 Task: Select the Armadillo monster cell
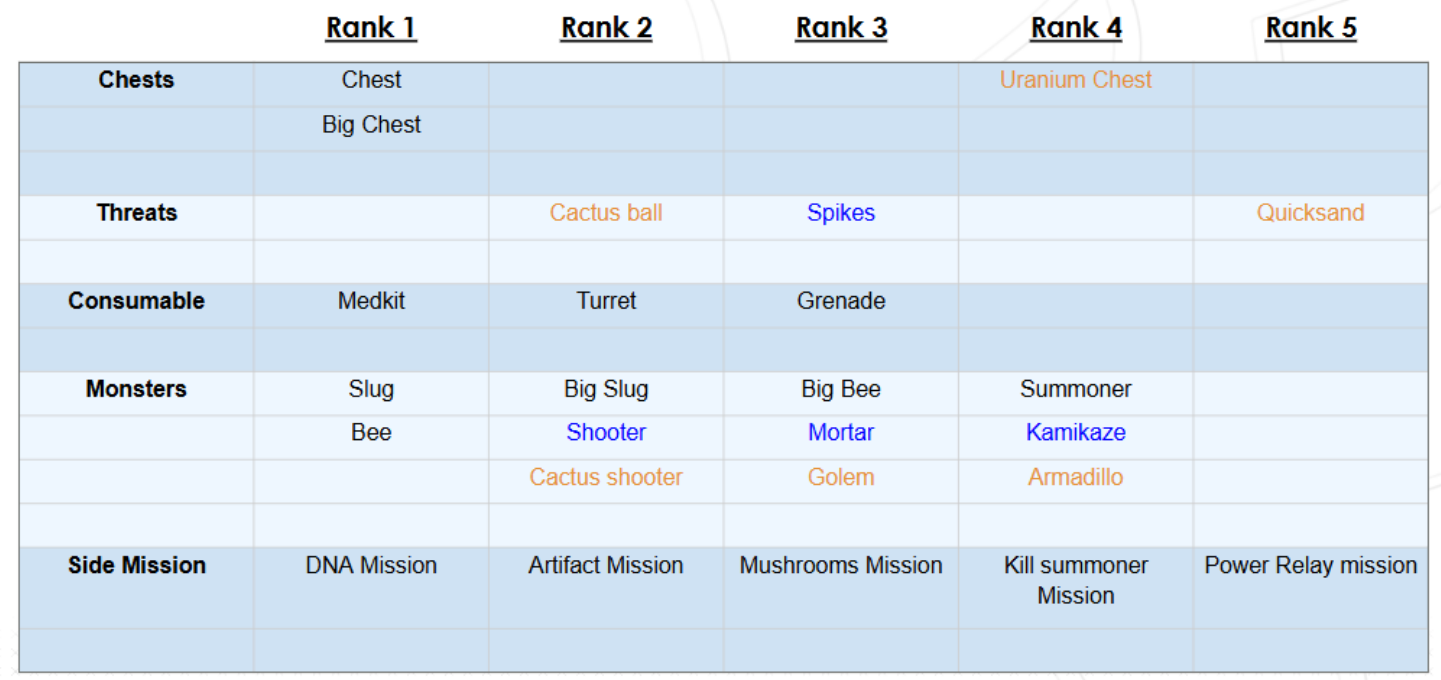[1076, 477]
